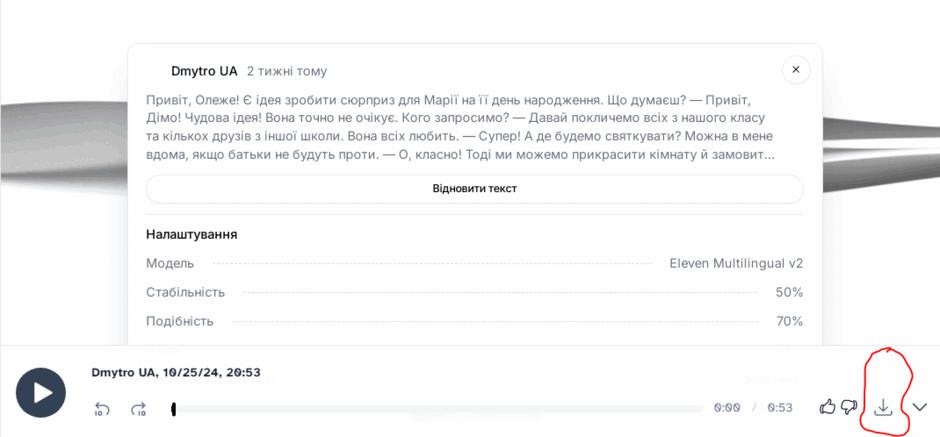940x437 pixels.
Task: Expand the player with the chevron arrow
Action: [920, 408]
